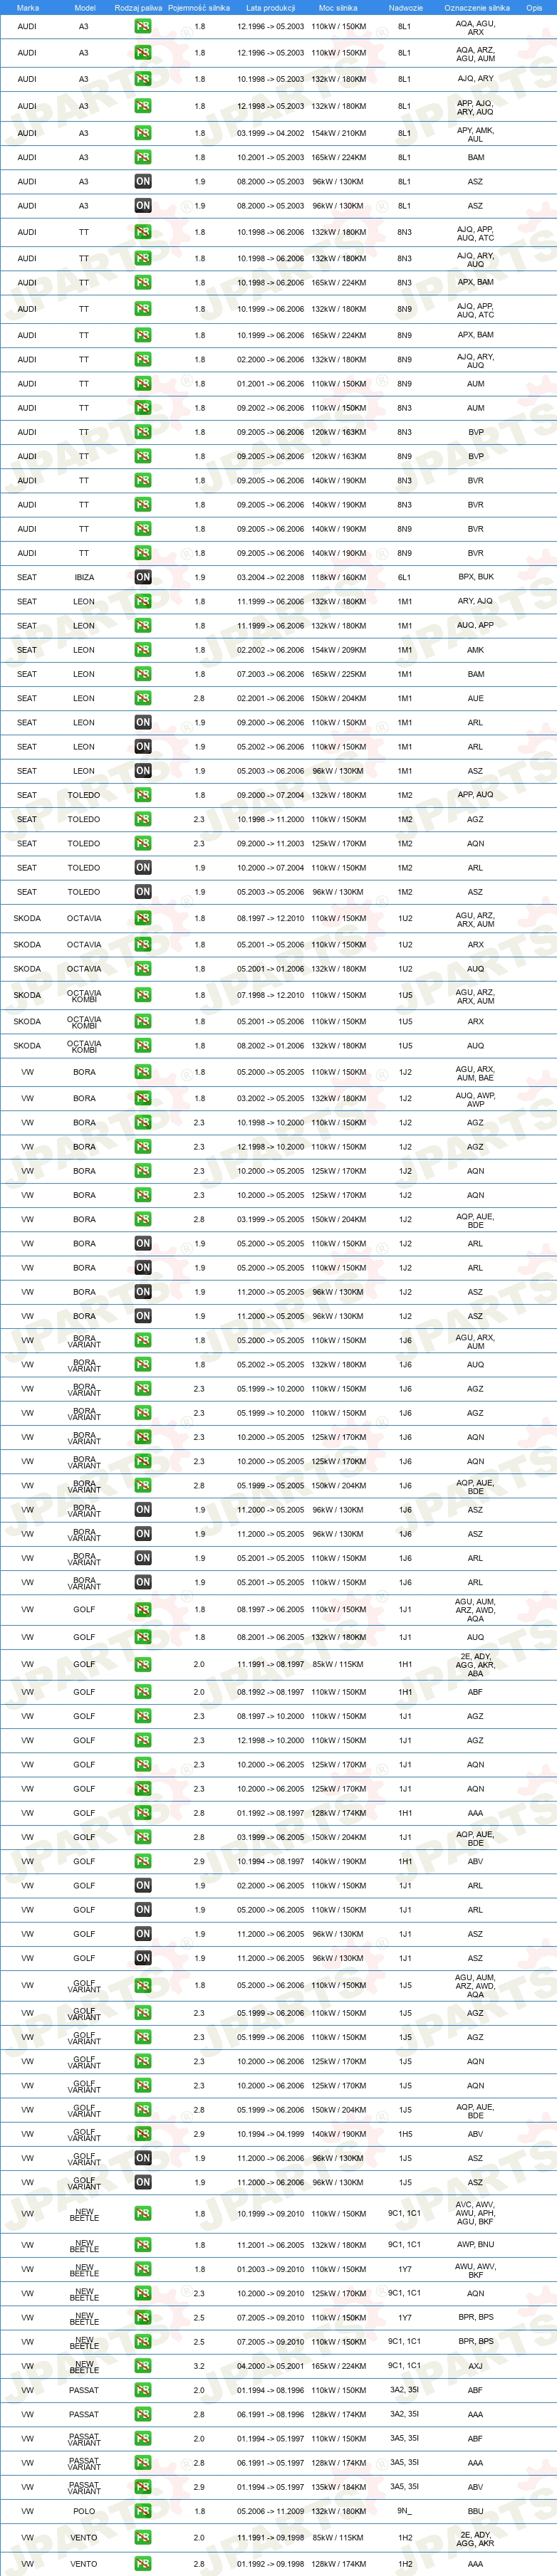557x2576 pixels.
Task: Click the Opis column header
Action: point(535,8)
